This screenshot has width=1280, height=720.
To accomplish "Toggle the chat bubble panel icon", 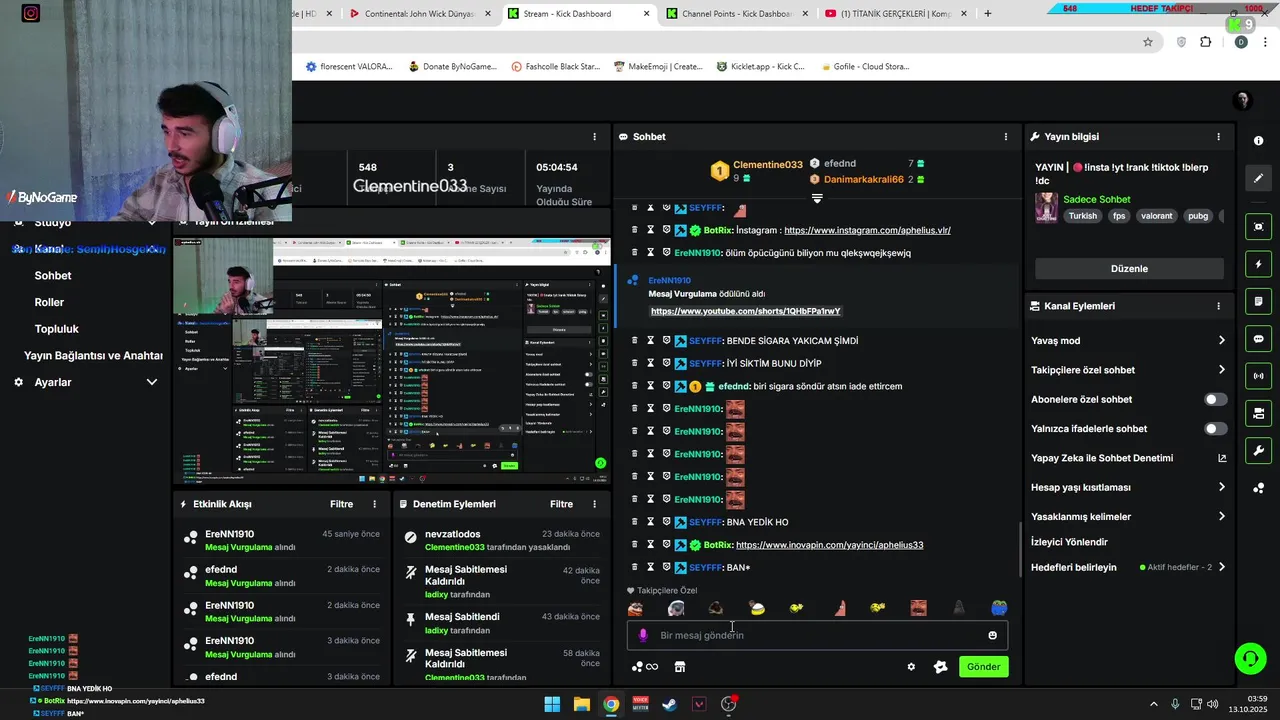I will coord(1259,339).
